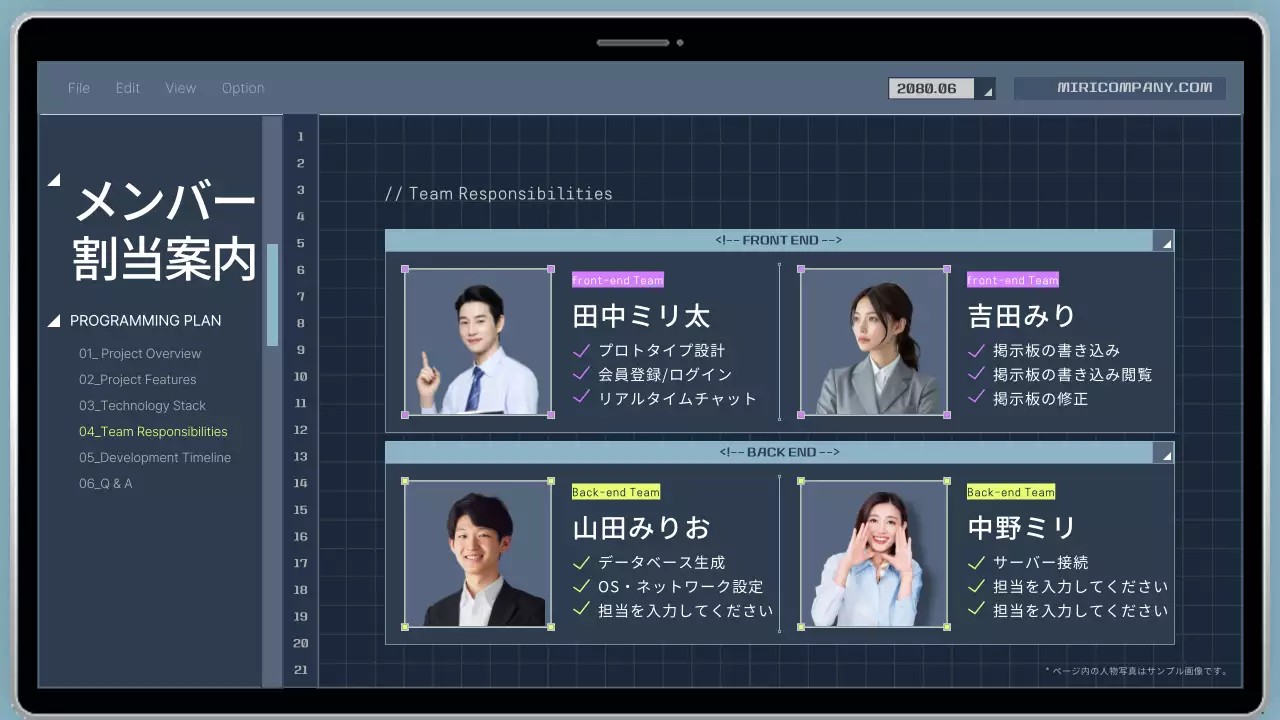Click the photo thumbnail of 中野ミリ

click(x=872, y=554)
